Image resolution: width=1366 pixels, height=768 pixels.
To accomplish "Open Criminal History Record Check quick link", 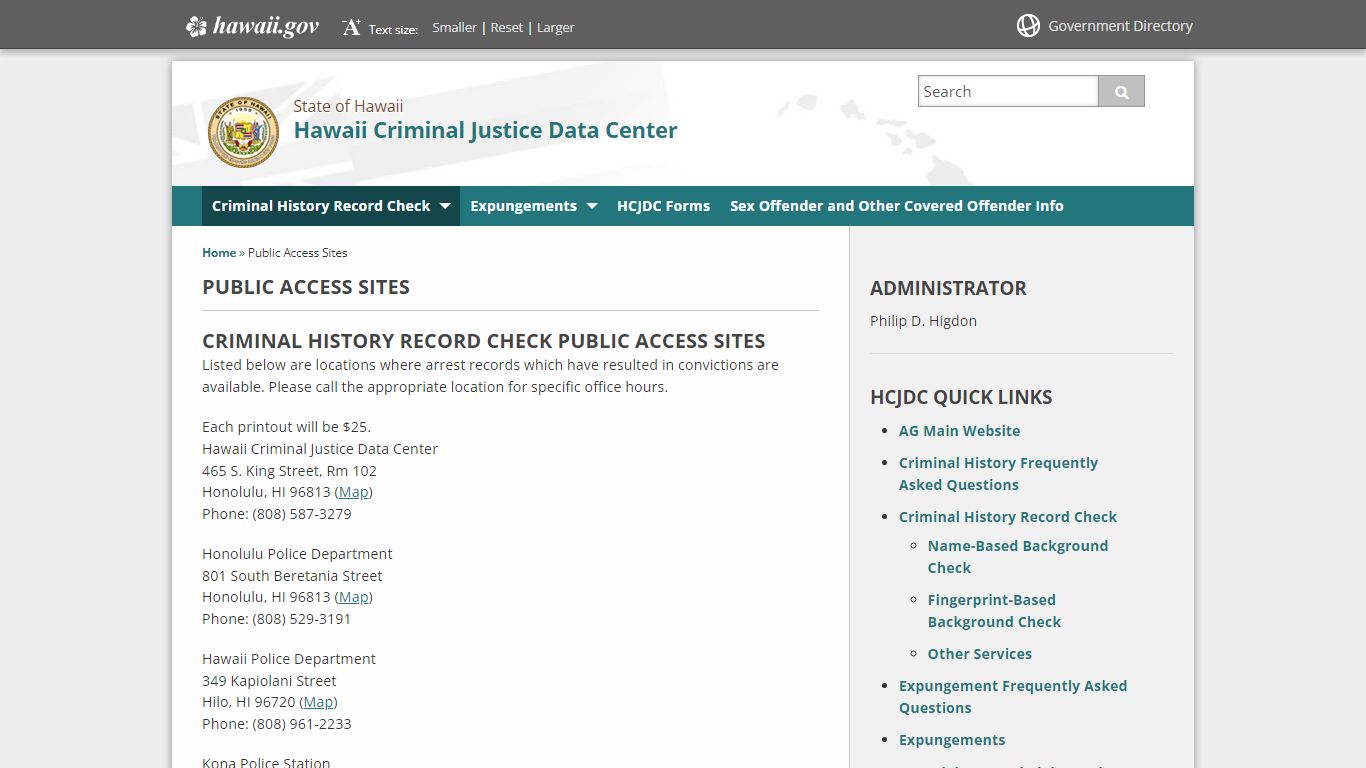I will [1008, 517].
